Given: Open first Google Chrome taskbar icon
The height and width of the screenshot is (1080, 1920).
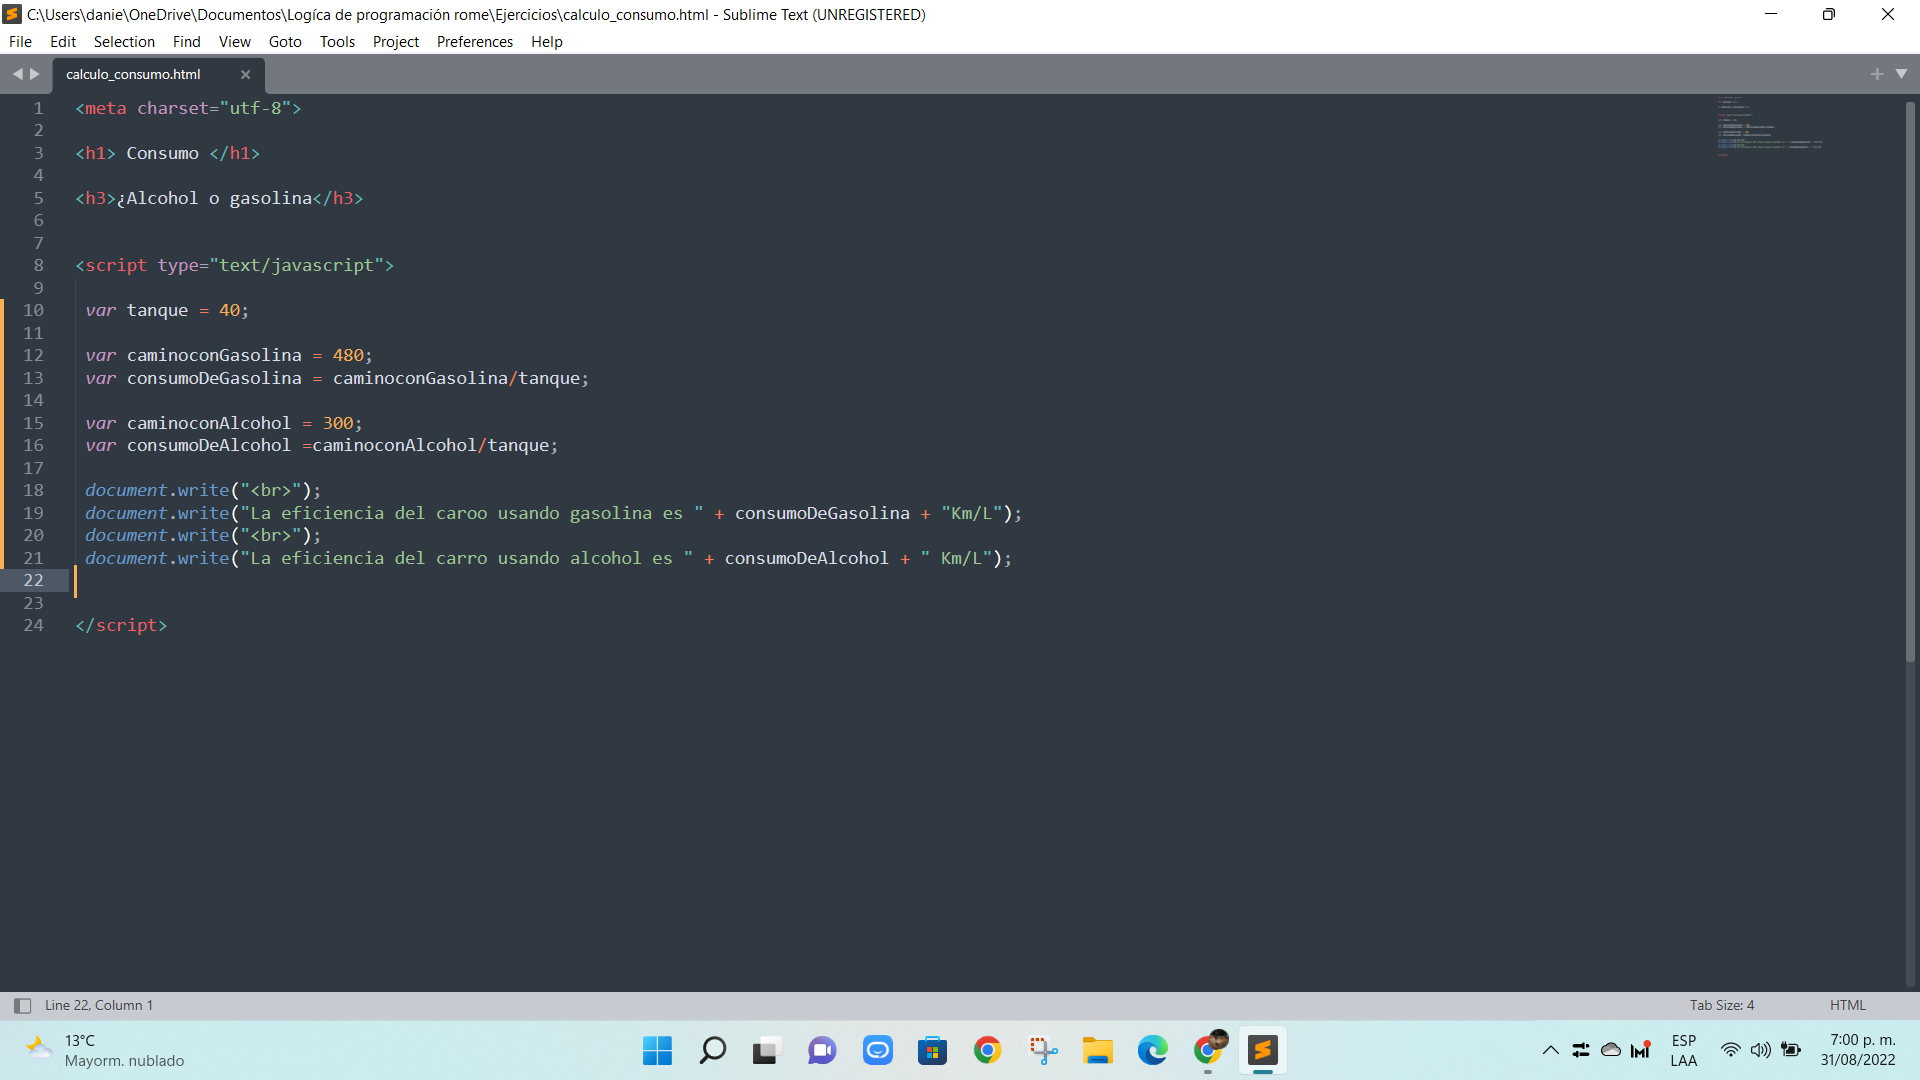Looking at the screenshot, I should [987, 1051].
